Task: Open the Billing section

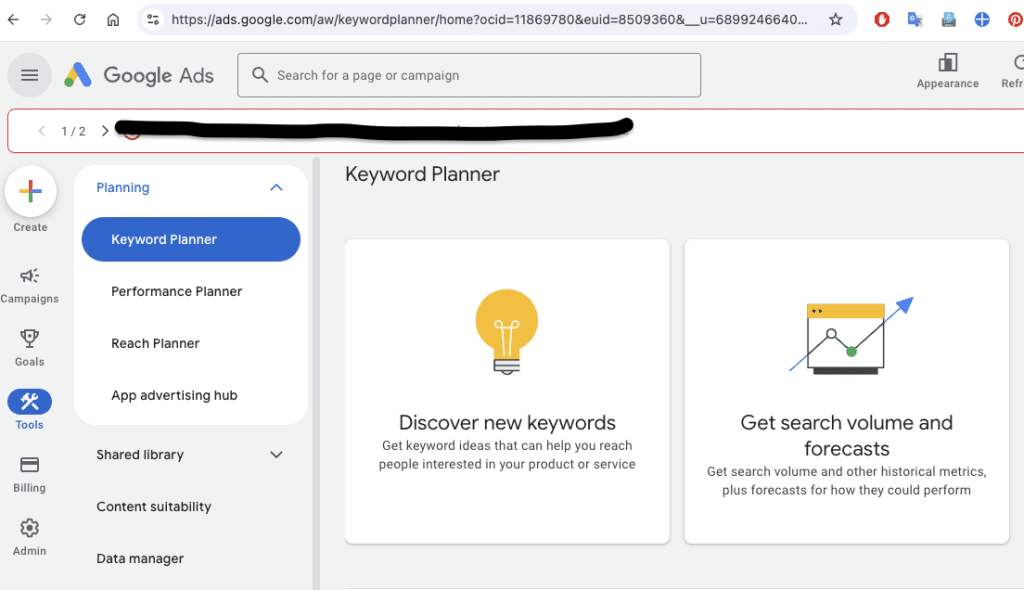Action: tap(29, 474)
